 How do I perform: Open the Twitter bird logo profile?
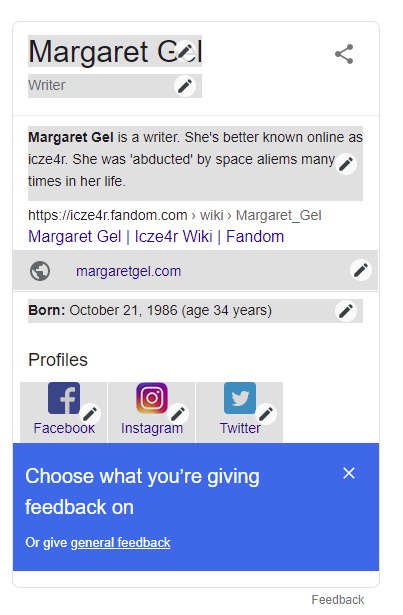click(240, 398)
